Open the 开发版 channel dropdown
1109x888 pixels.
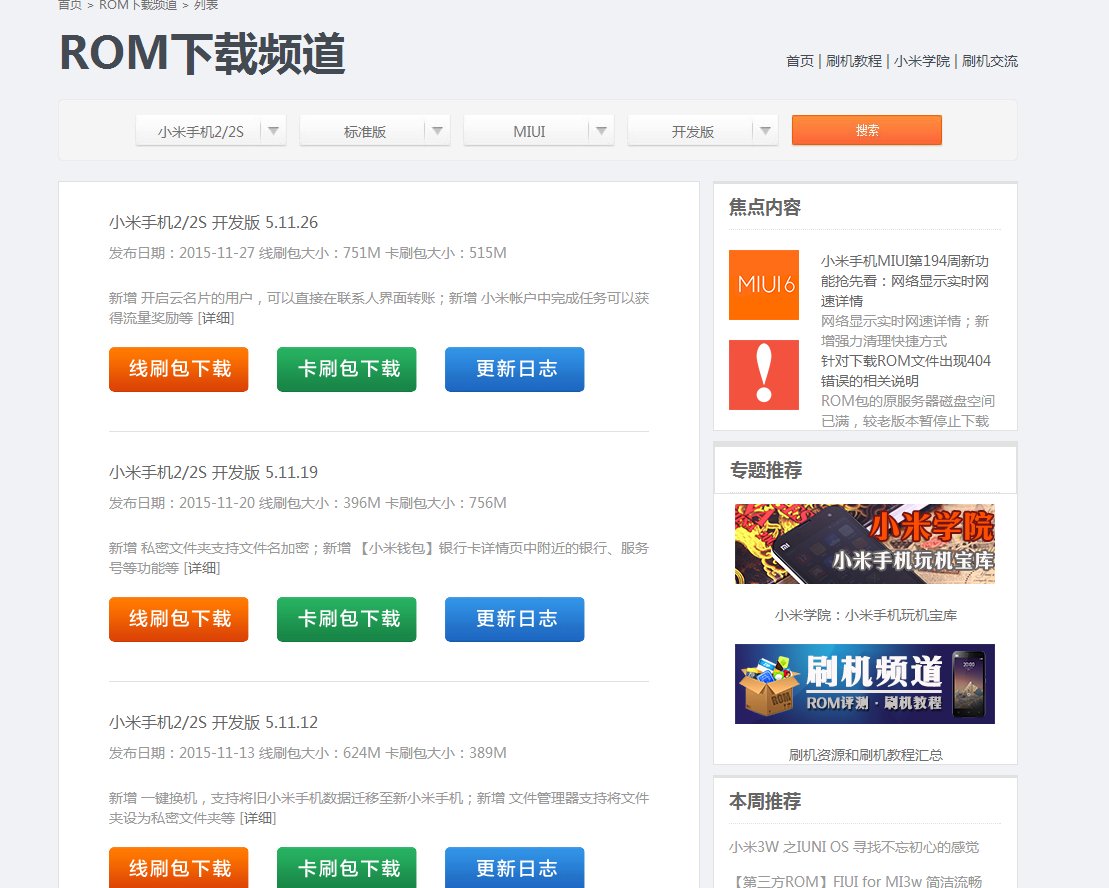pyautogui.click(x=703, y=130)
